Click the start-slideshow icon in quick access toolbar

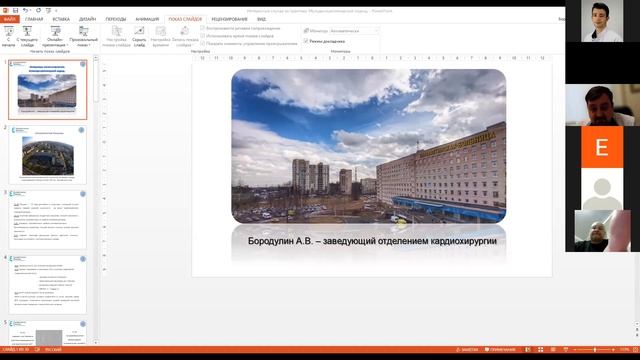pos(48,11)
